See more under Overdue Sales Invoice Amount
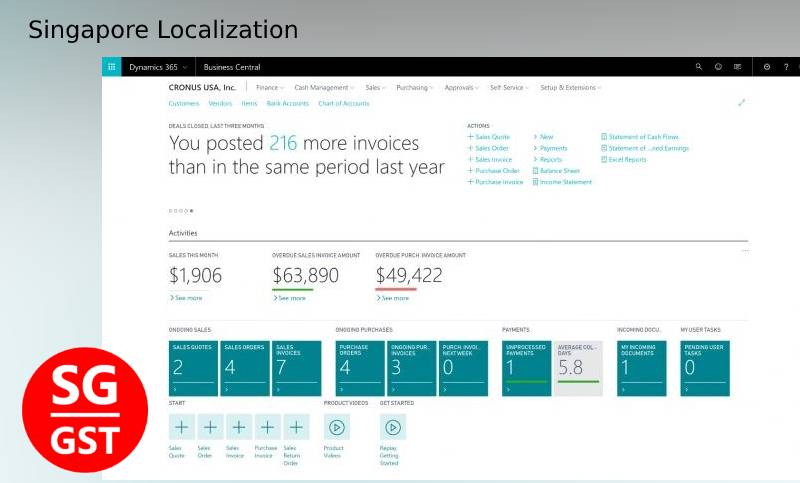This screenshot has width=800, height=483. click(289, 298)
